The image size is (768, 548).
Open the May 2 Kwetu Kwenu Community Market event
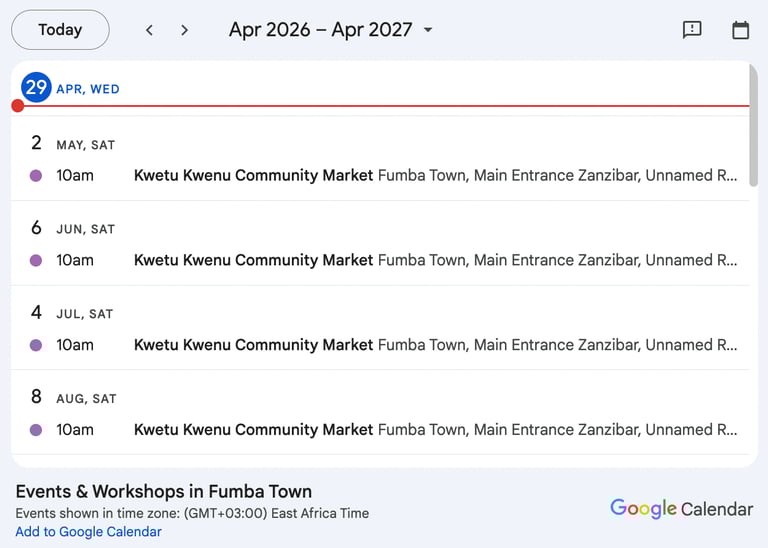(254, 176)
